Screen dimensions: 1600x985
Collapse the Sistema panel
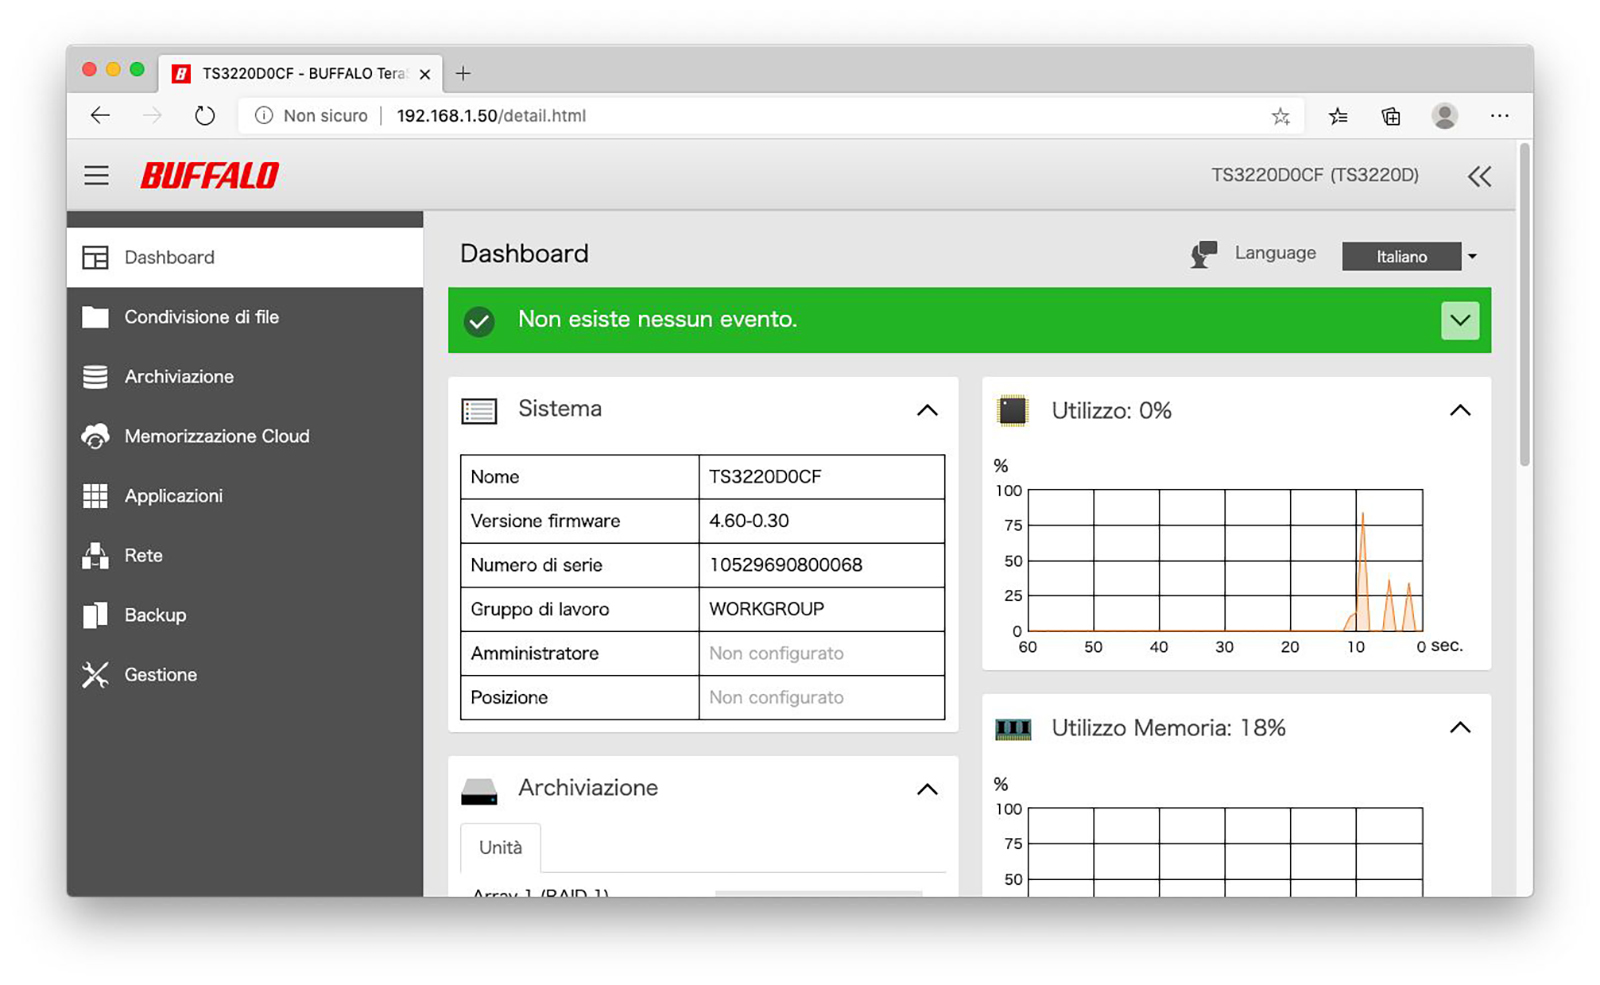[927, 410]
